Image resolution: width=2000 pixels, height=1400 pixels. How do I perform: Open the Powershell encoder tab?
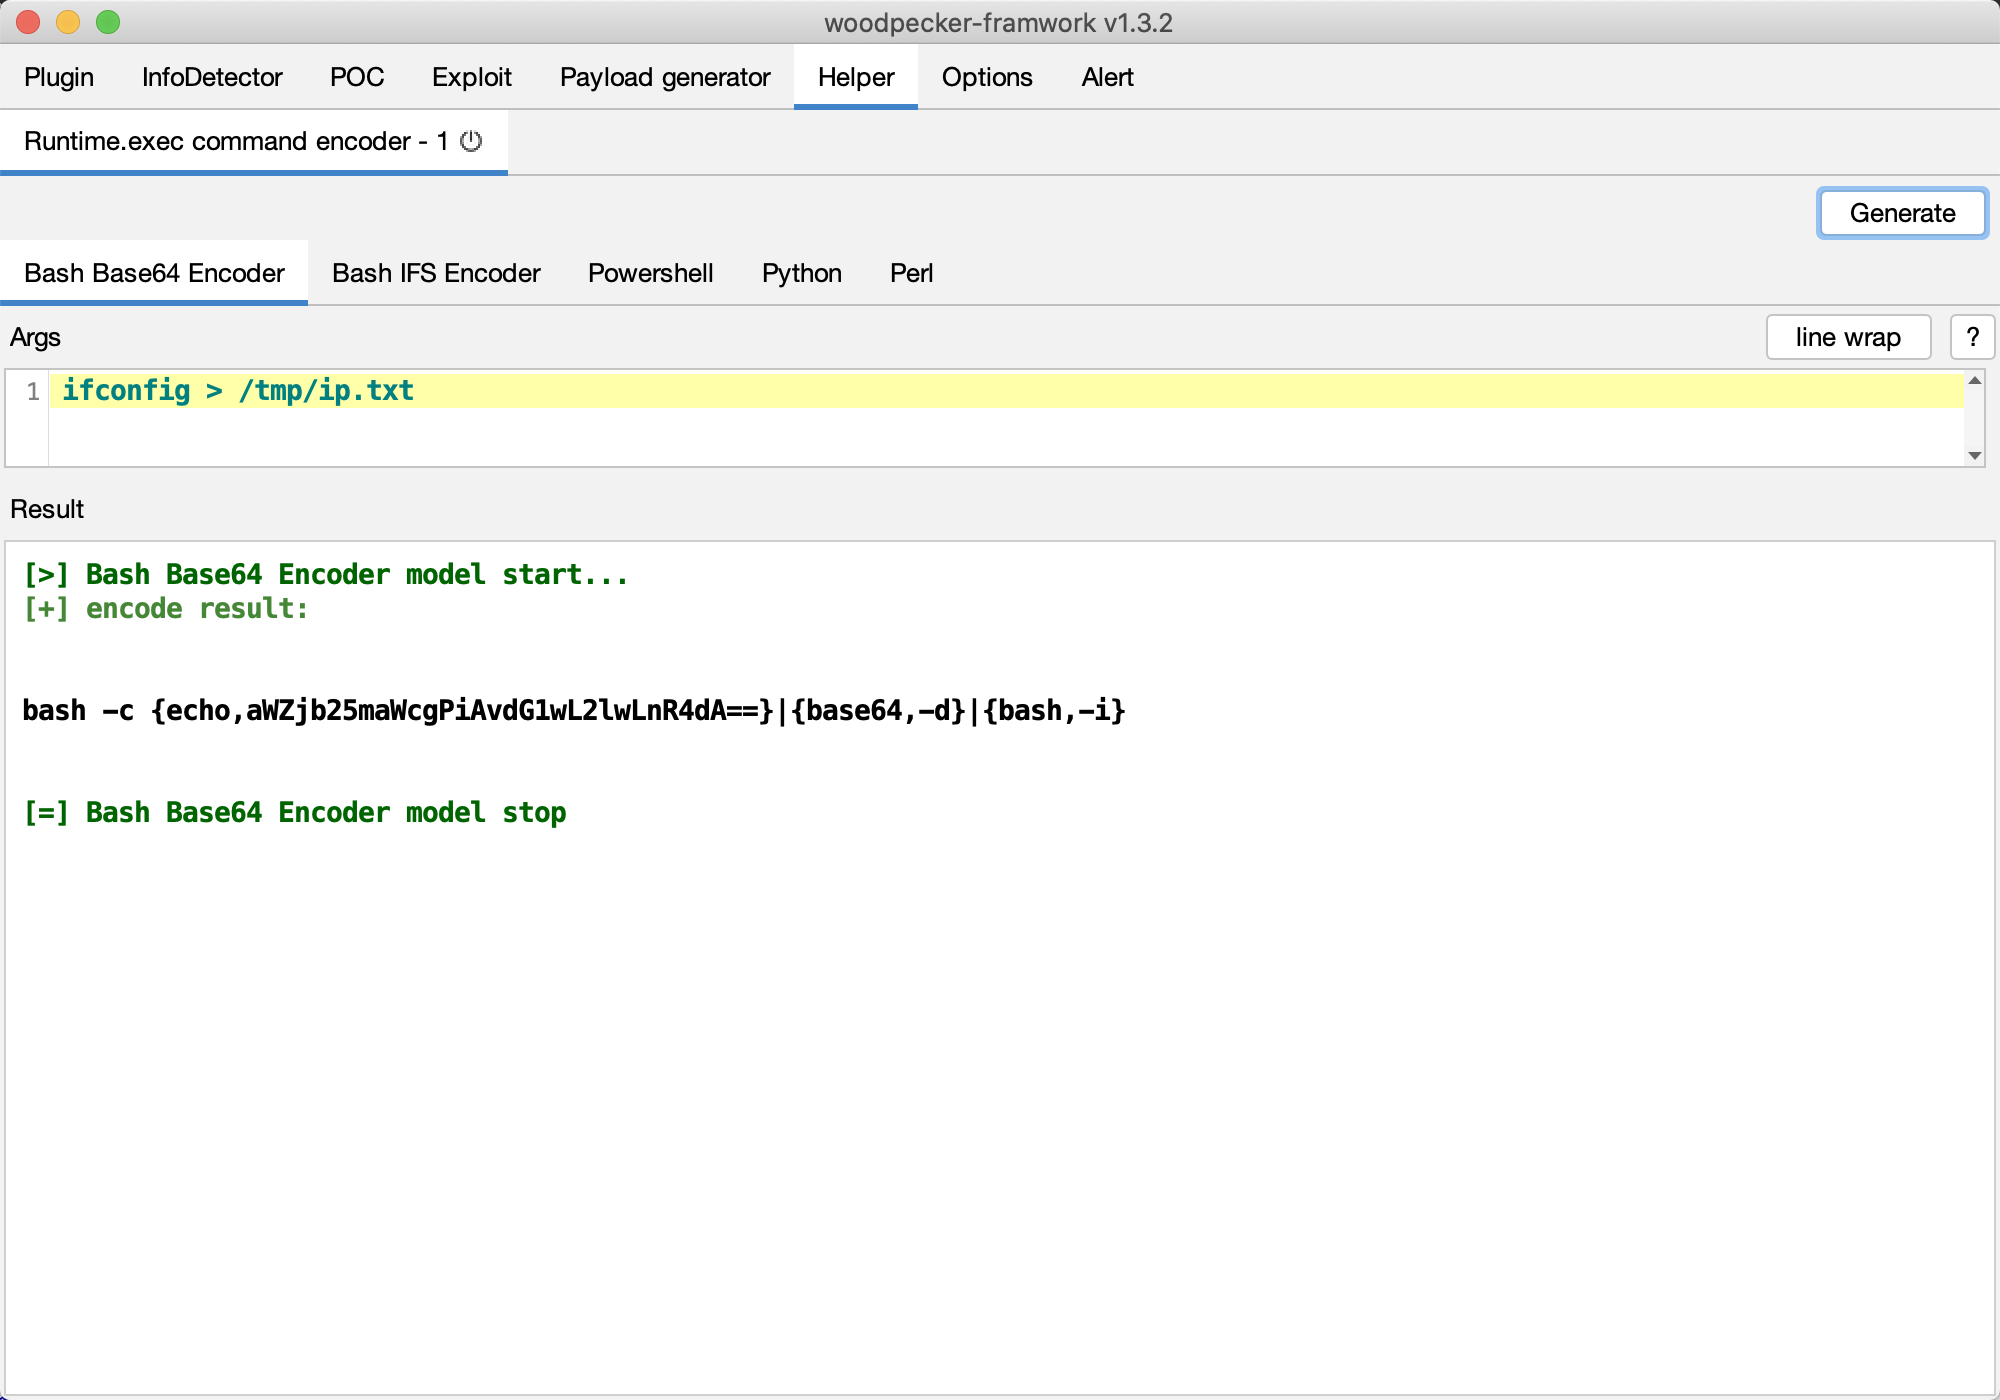pyautogui.click(x=650, y=273)
